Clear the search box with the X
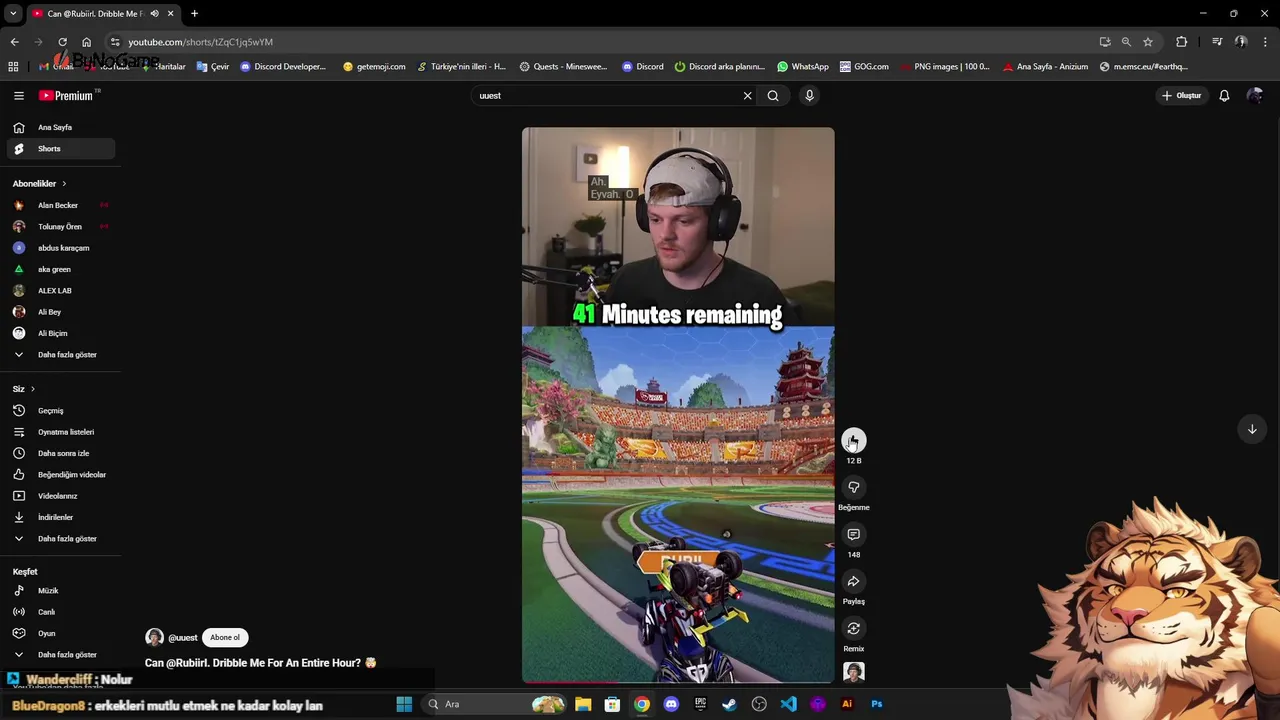 coord(747,96)
